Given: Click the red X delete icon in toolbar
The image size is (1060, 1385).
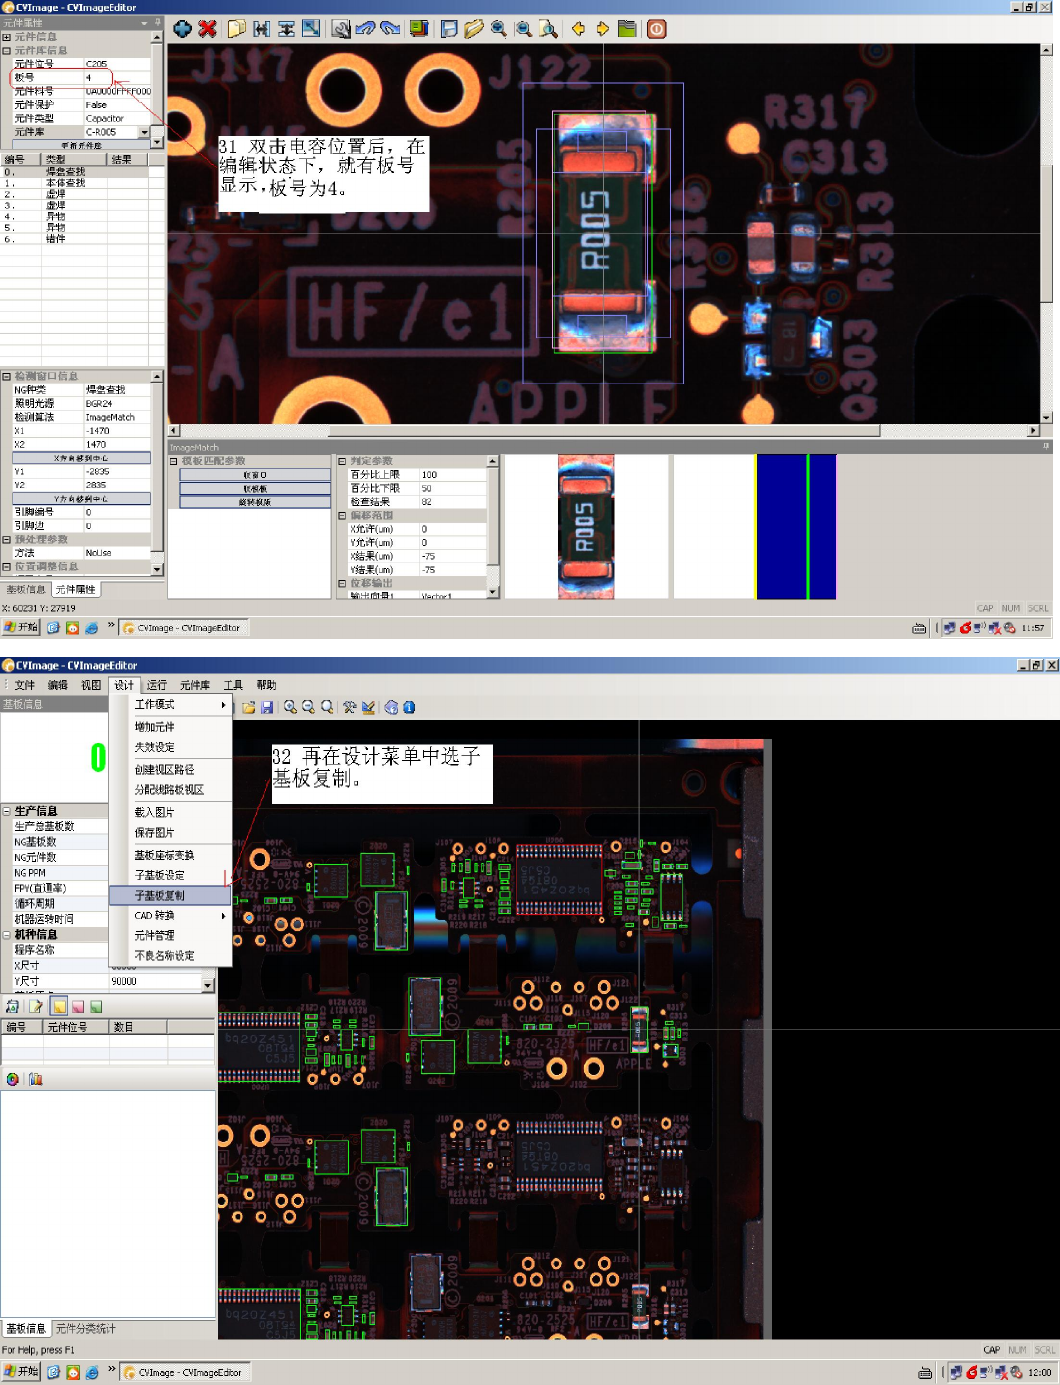Looking at the screenshot, I should pyautogui.click(x=207, y=29).
